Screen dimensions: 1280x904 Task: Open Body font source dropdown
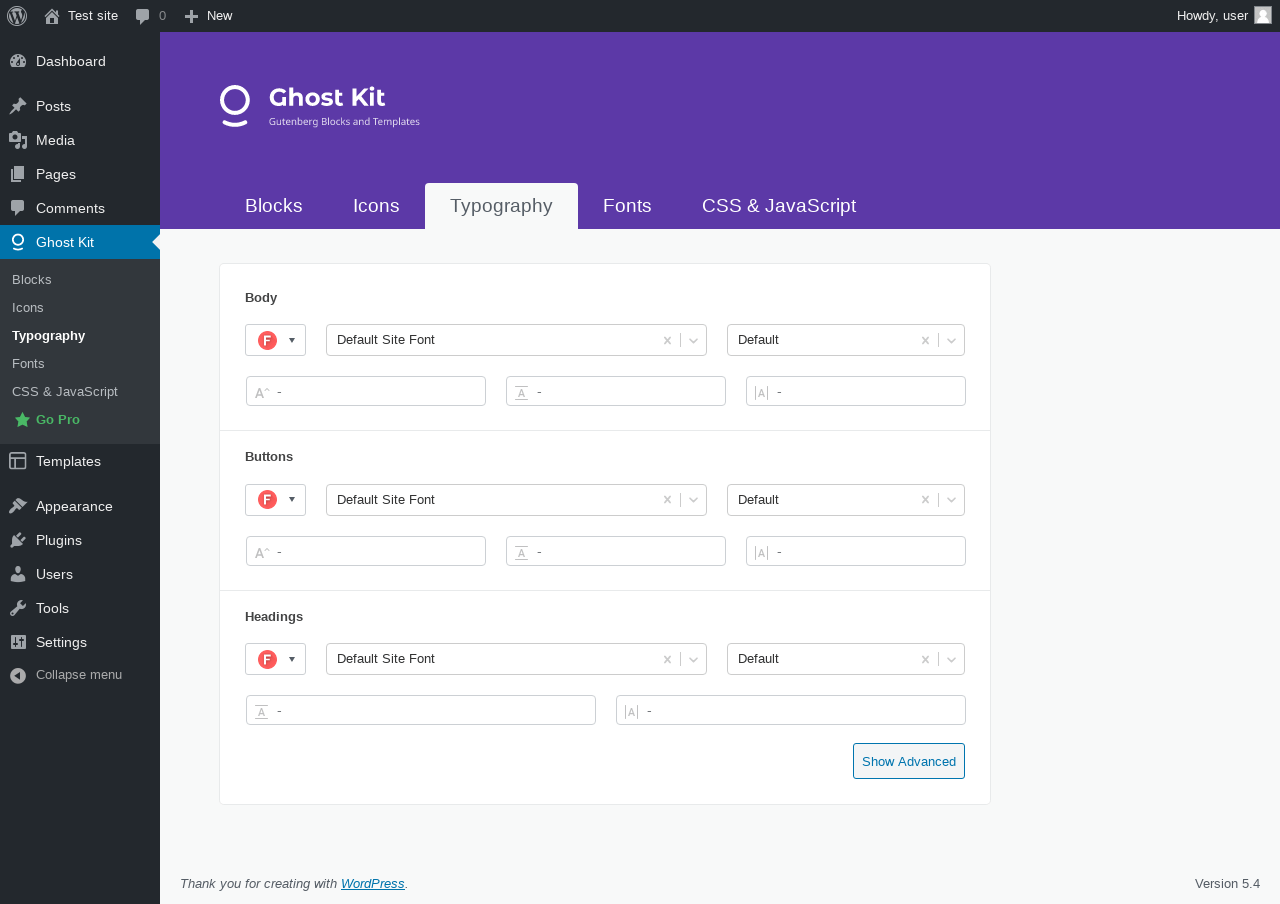click(275, 340)
